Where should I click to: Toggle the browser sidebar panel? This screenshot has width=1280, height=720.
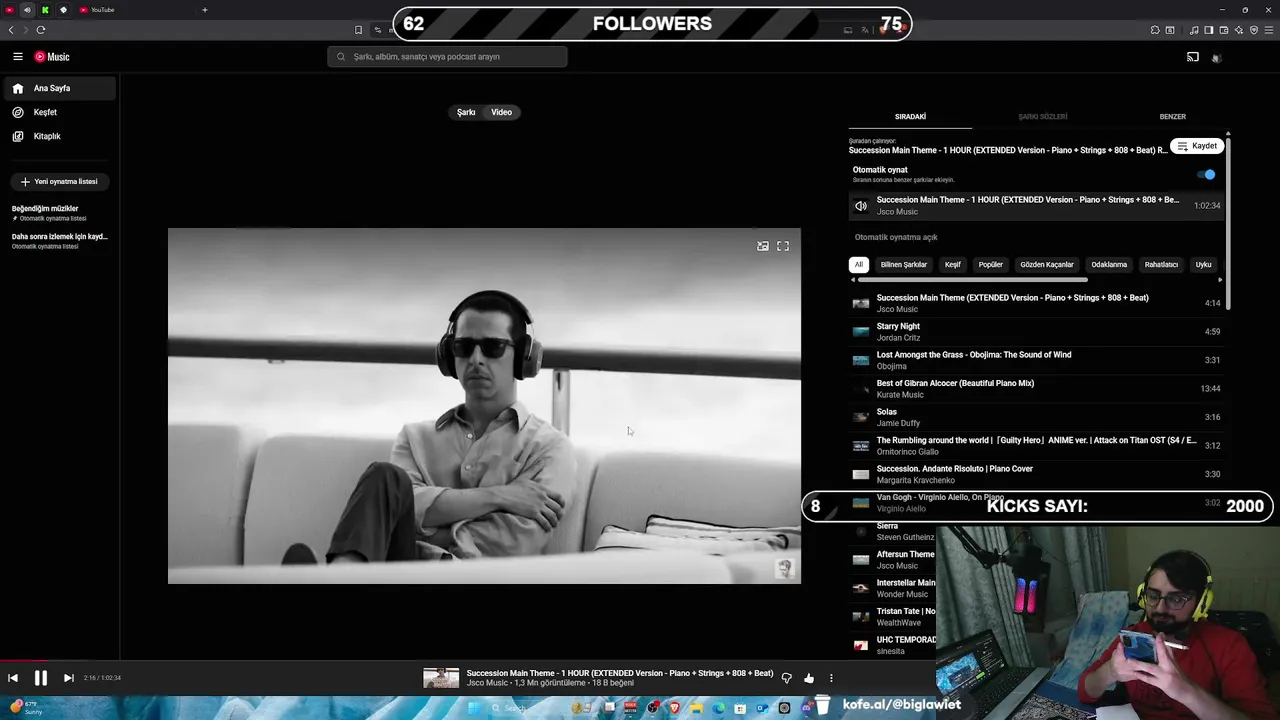(1209, 30)
